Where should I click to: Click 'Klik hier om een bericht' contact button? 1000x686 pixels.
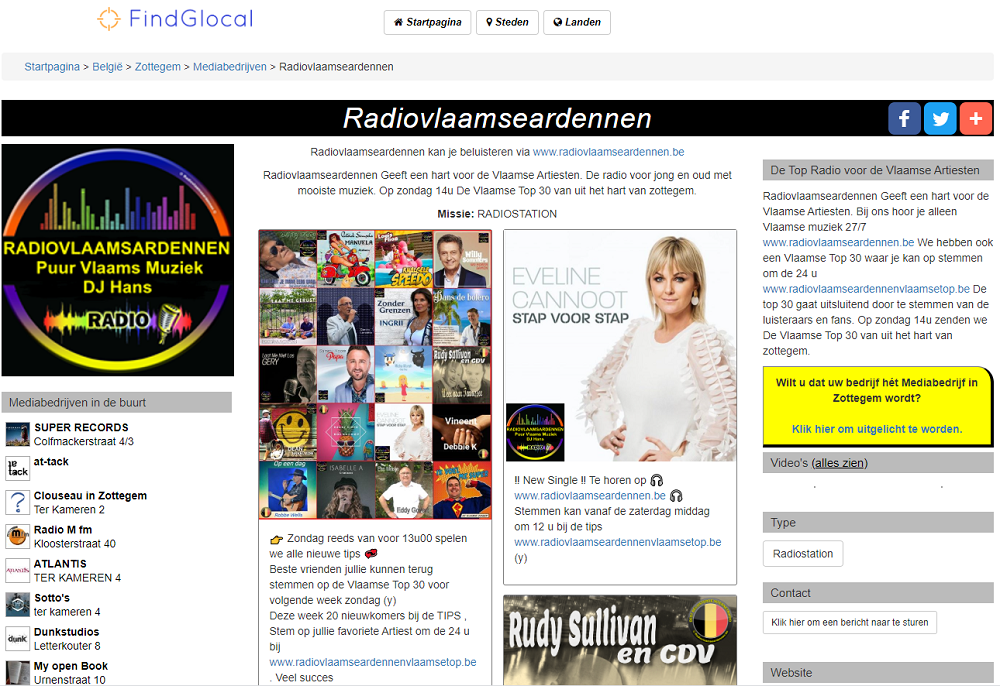[849, 622]
